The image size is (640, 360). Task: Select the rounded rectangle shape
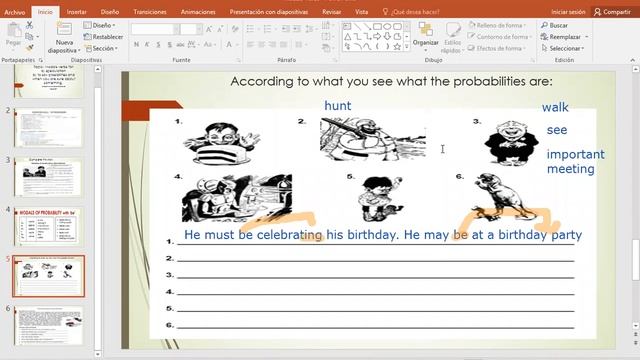pos(397,27)
